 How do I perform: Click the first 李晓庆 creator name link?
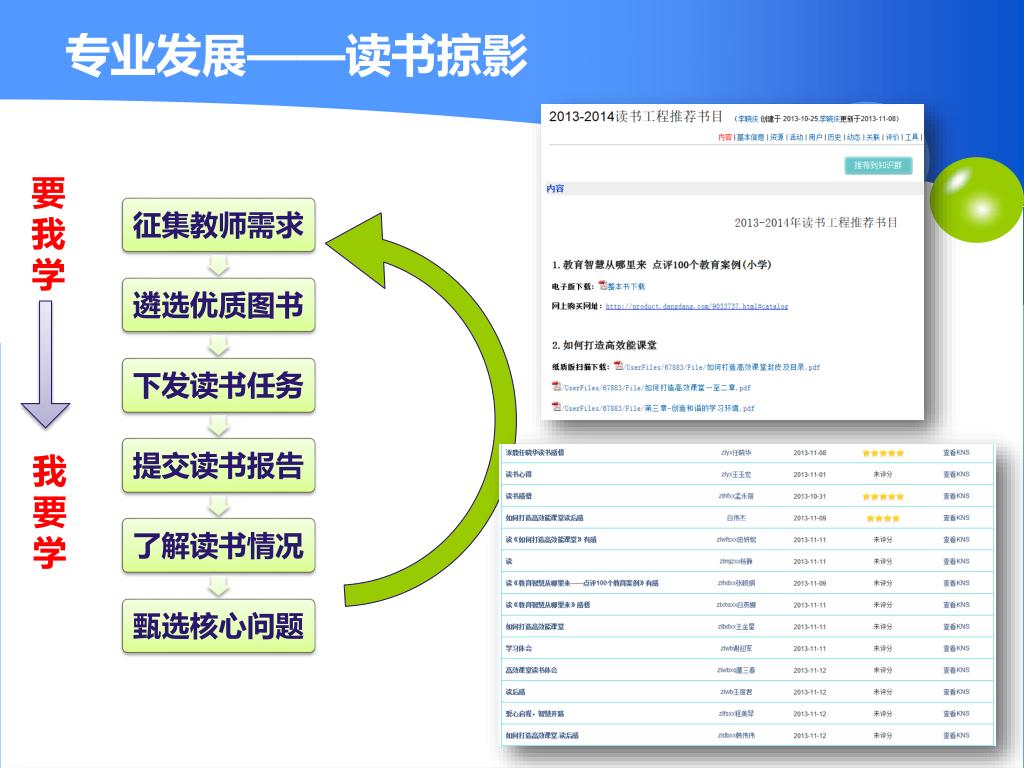click(x=748, y=119)
